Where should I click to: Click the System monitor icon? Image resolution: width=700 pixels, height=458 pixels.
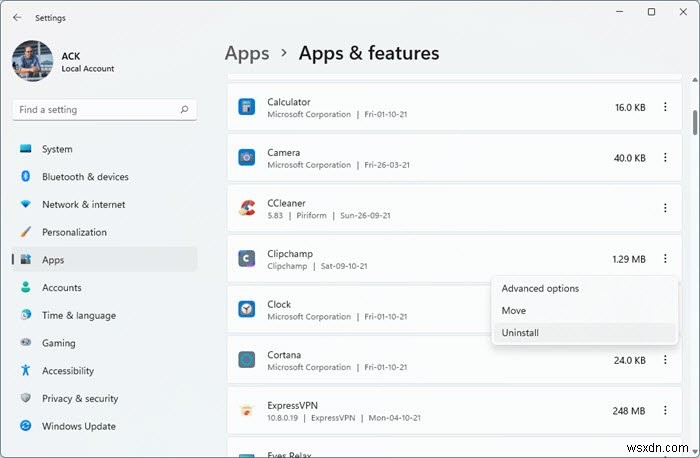pos(25,149)
